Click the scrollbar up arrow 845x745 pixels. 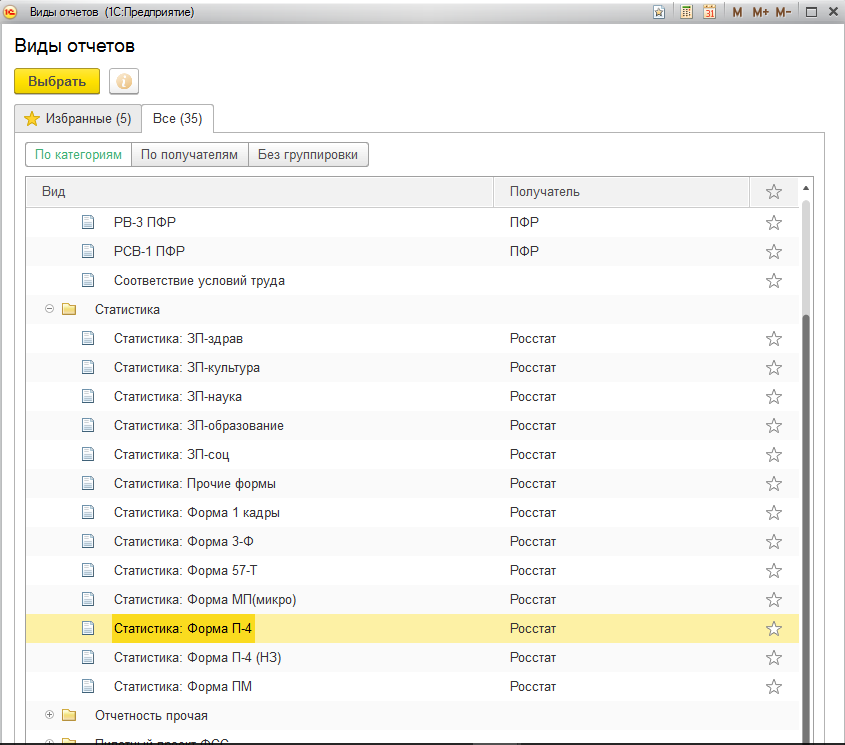click(806, 188)
